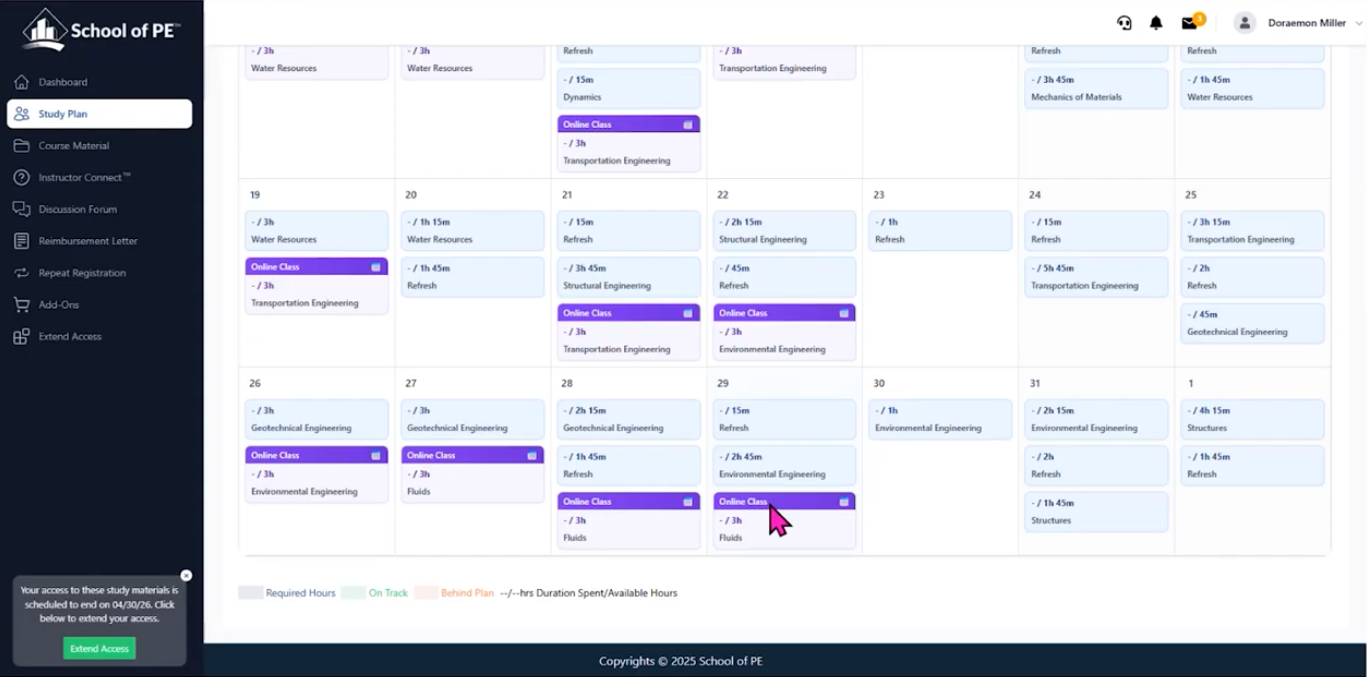The height and width of the screenshot is (677, 1367).
Task: Close the access expiration popup
Action: [x=186, y=576]
